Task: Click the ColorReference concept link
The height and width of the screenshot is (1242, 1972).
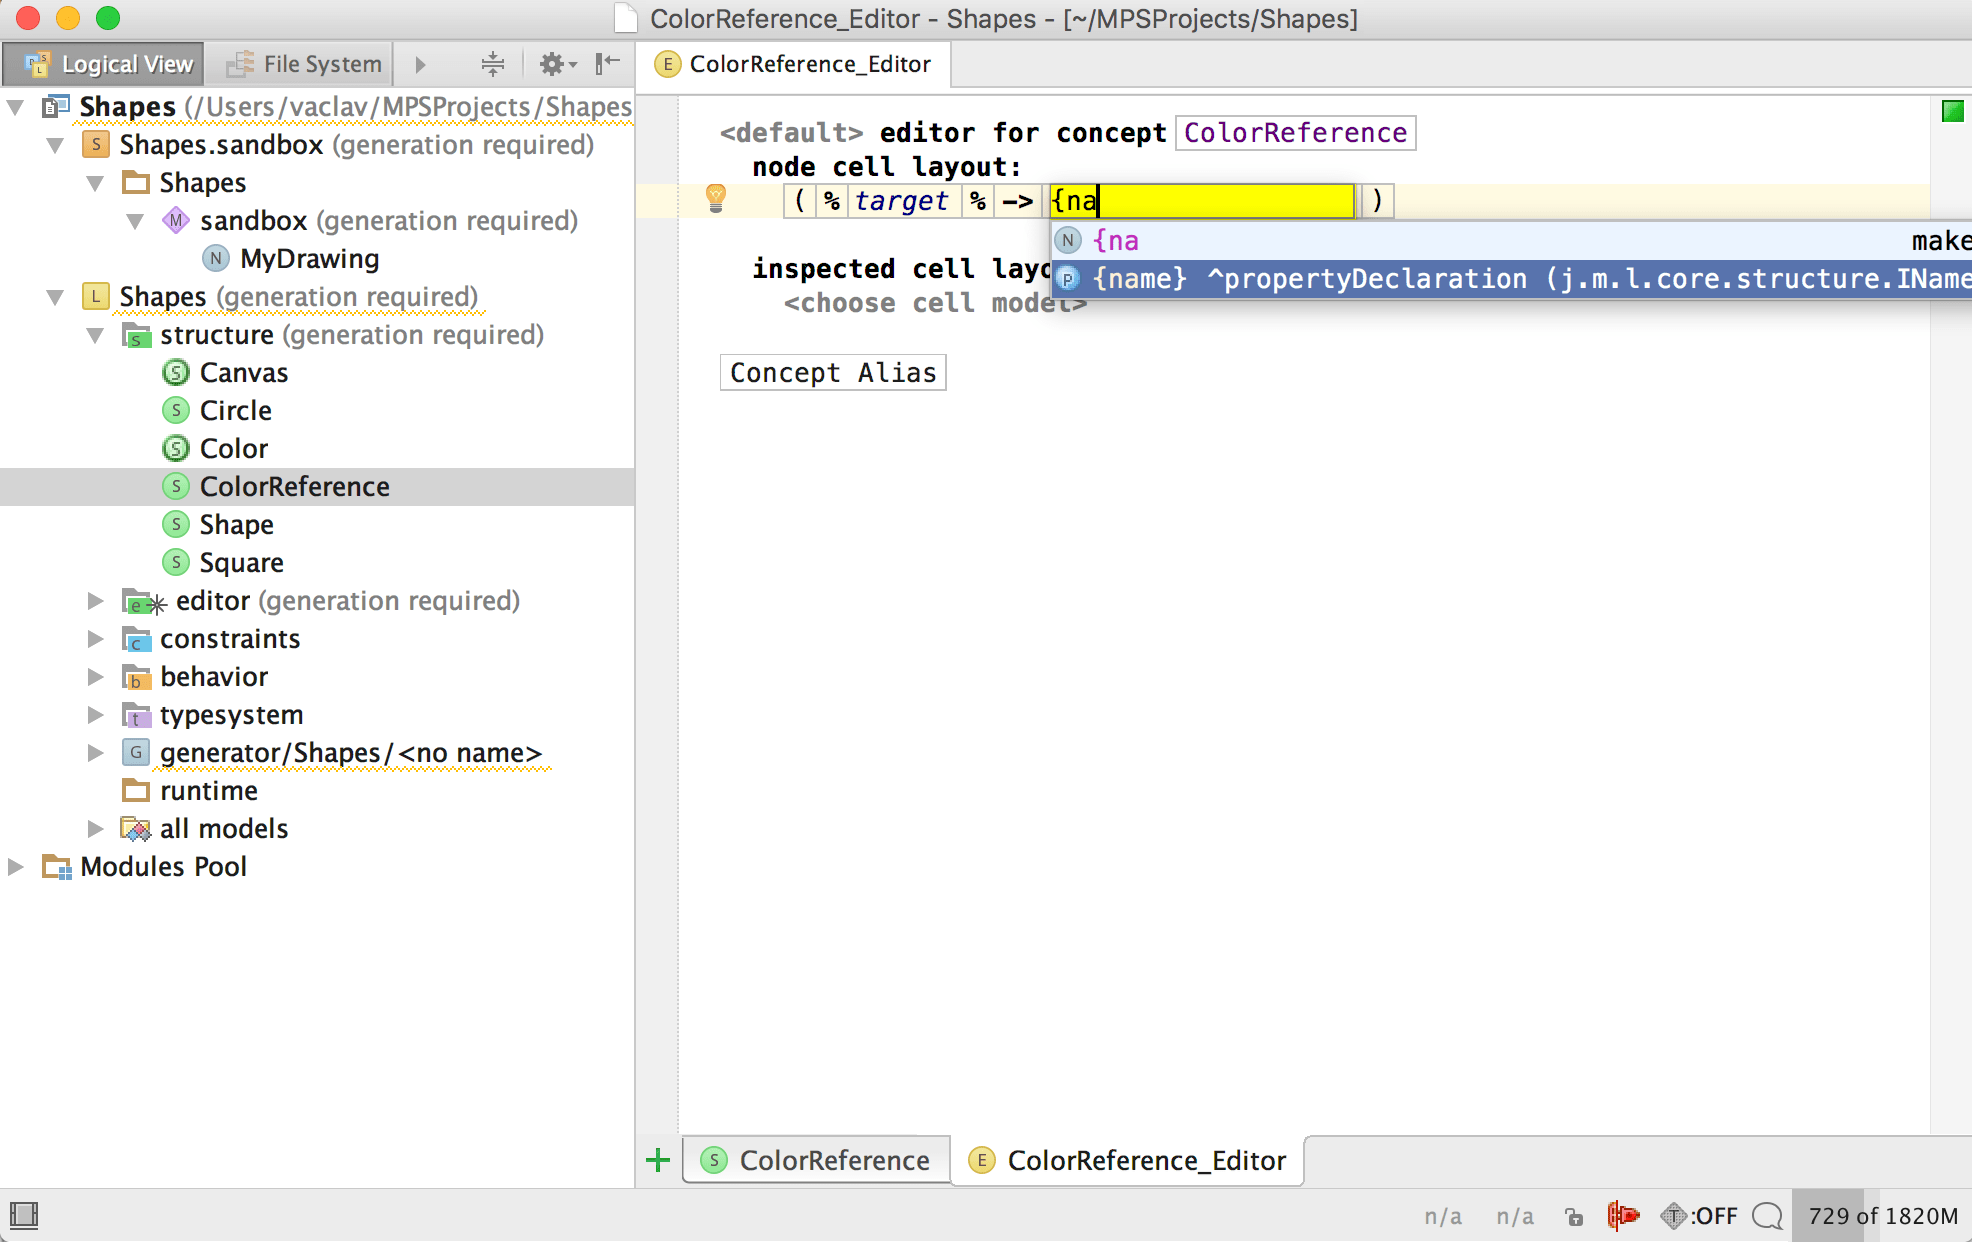Action: [1294, 133]
